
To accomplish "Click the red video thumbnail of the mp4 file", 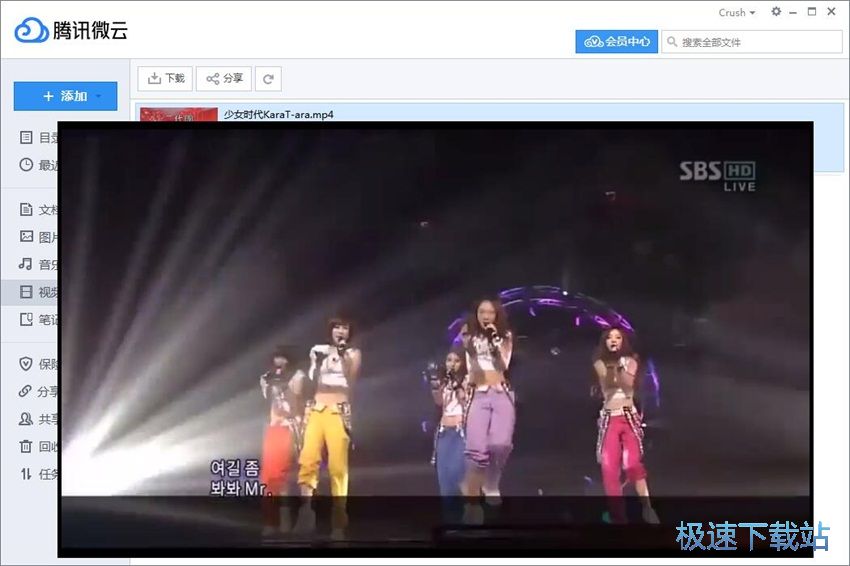I will [x=179, y=114].
